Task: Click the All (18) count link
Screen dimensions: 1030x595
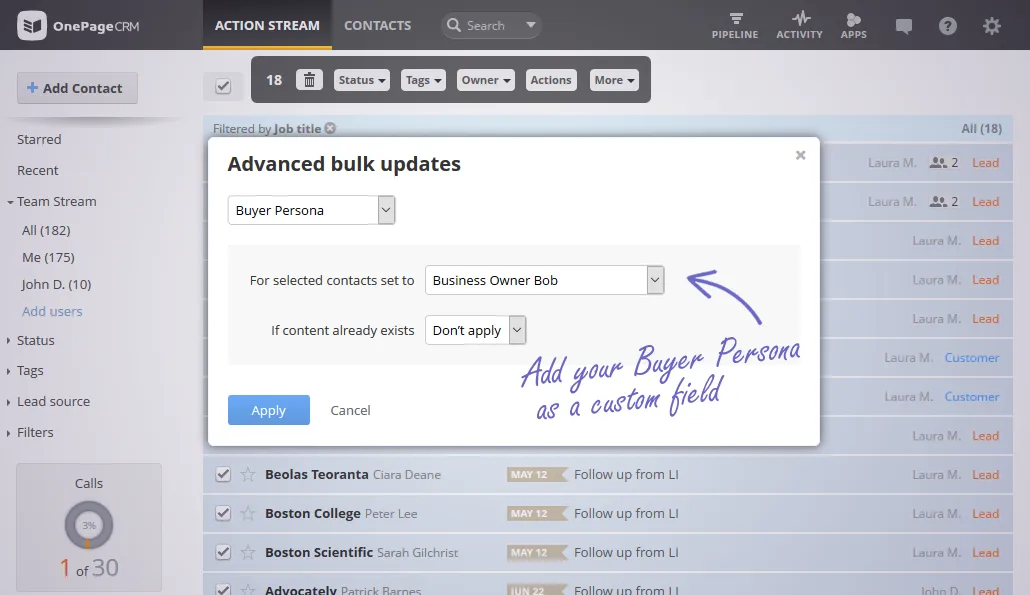Action: (x=981, y=129)
